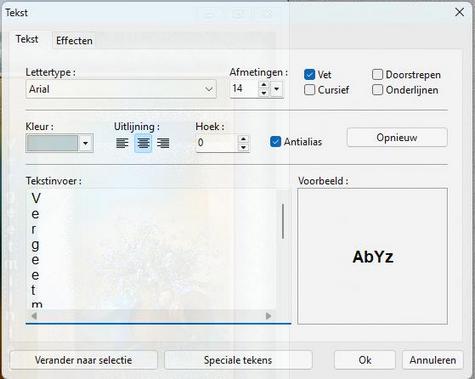Viewport: 475px width, 379px height.
Task: Enable the Doorstrepen checkbox
Action: 377,75
